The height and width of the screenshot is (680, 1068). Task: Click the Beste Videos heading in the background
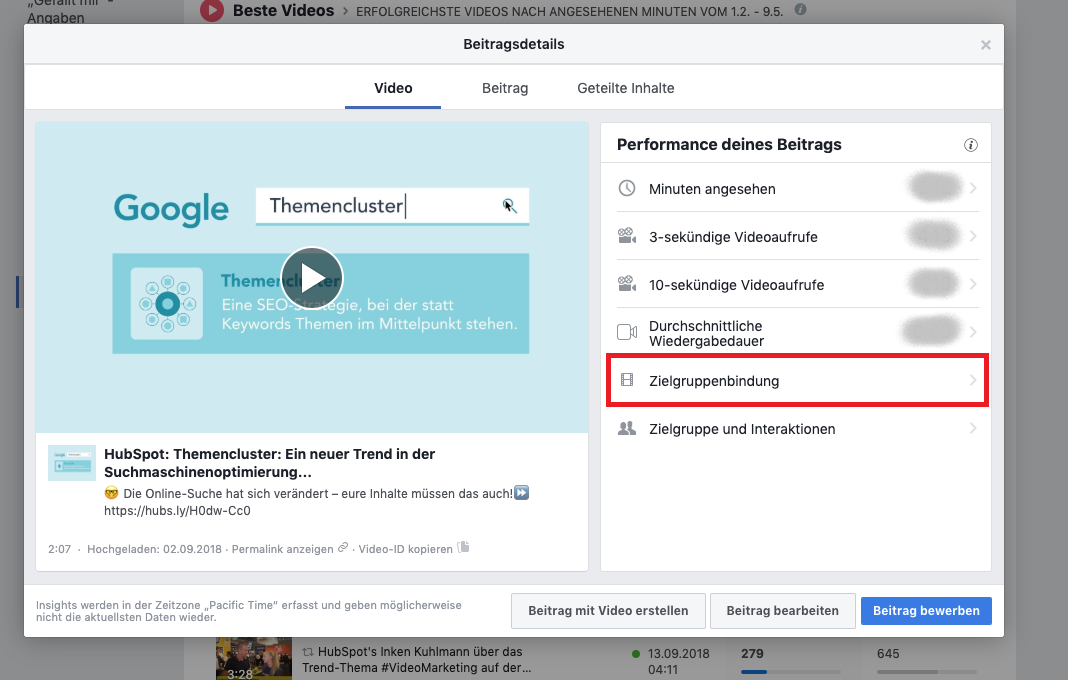click(283, 10)
